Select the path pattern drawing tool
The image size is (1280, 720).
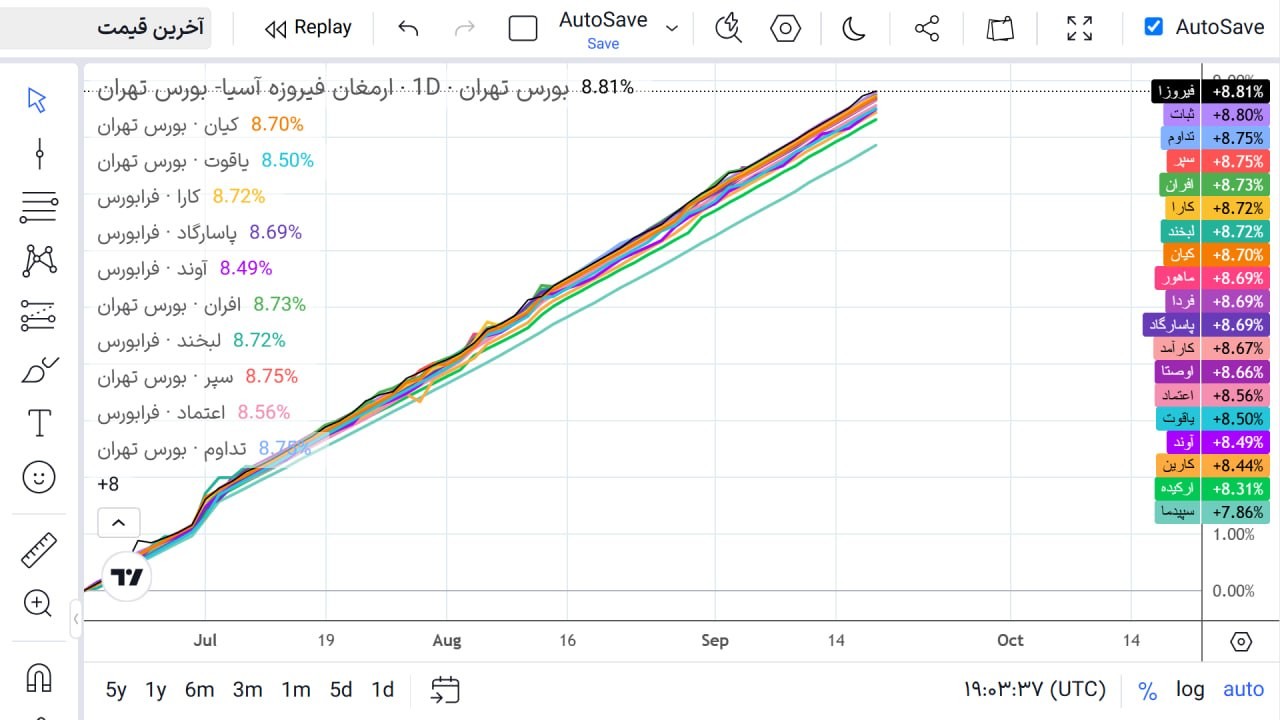(39, 261)
